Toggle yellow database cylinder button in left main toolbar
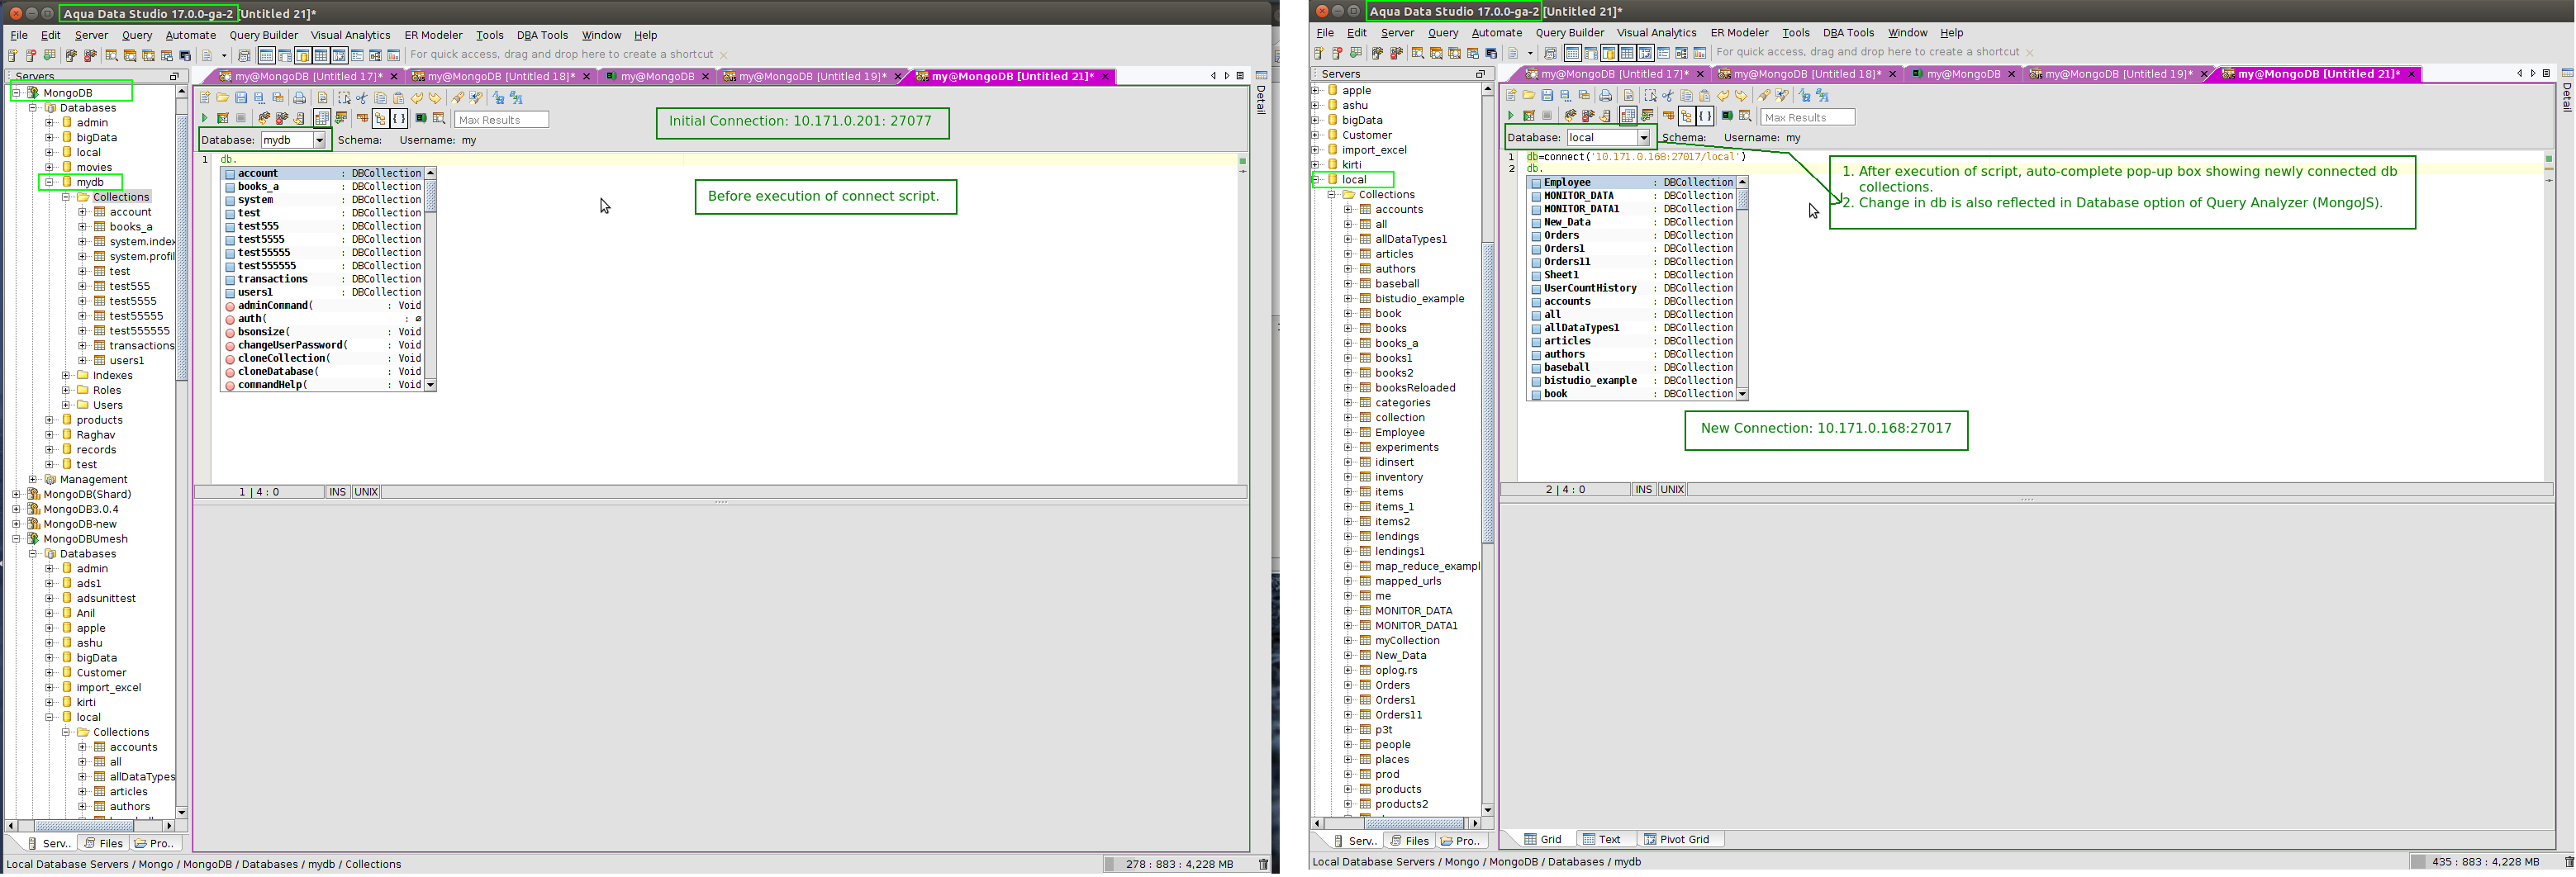The image size is (2576, 877). click(x=303, y=55)
